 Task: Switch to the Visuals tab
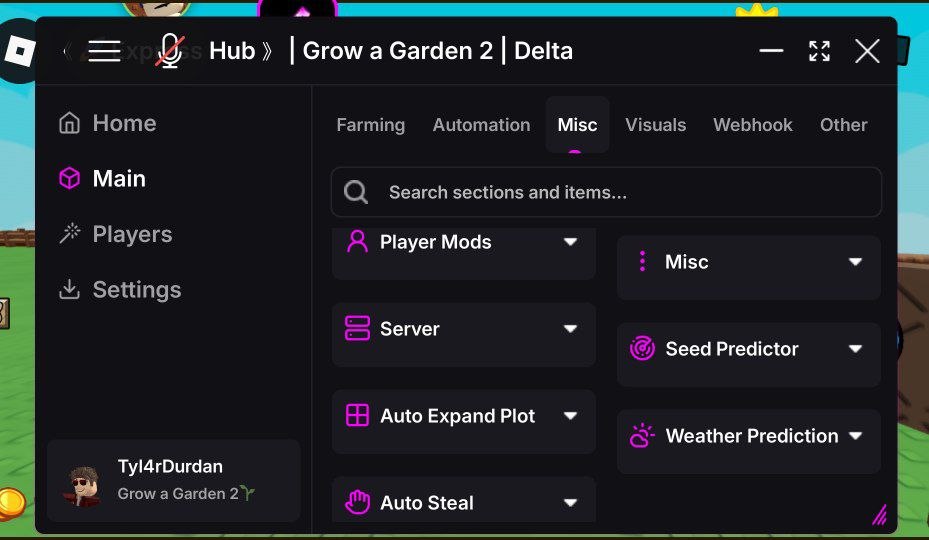(x=656, y=125)
